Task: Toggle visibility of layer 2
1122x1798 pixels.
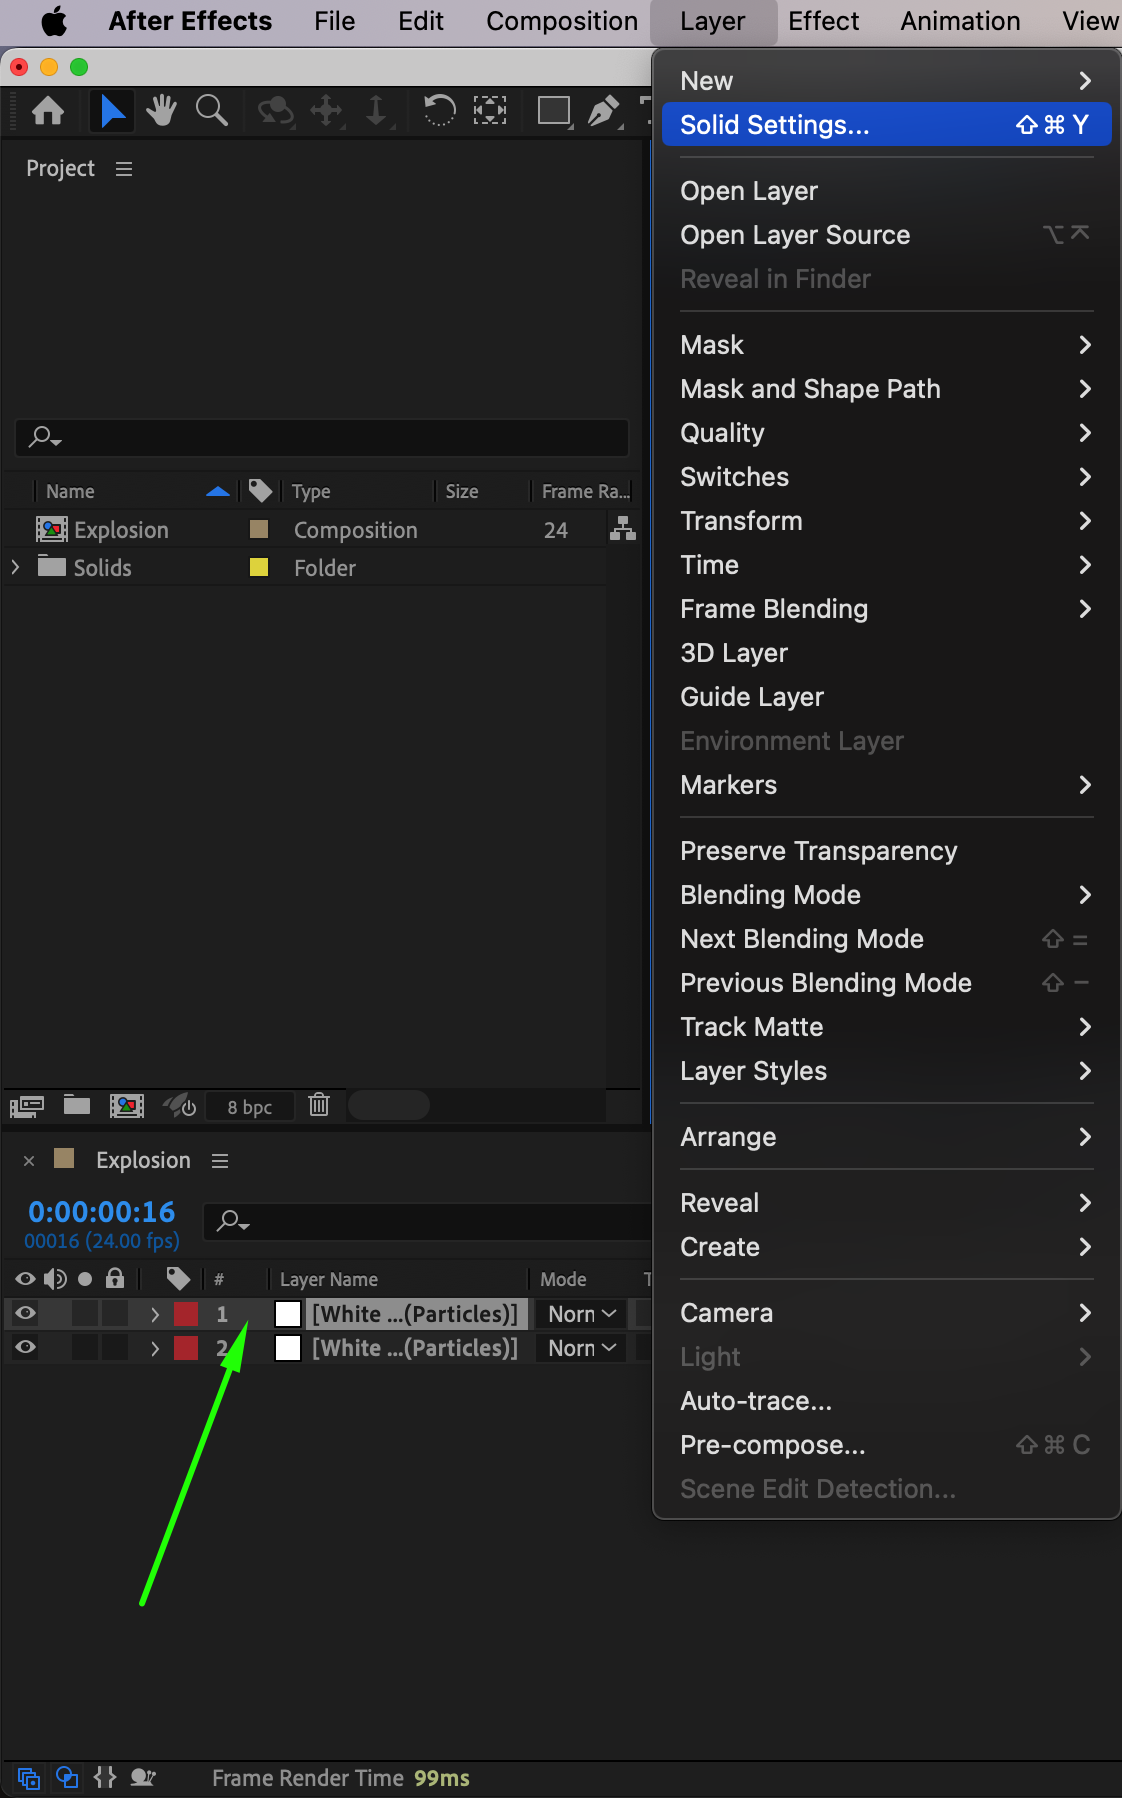Action: (x=26, y=1348)
